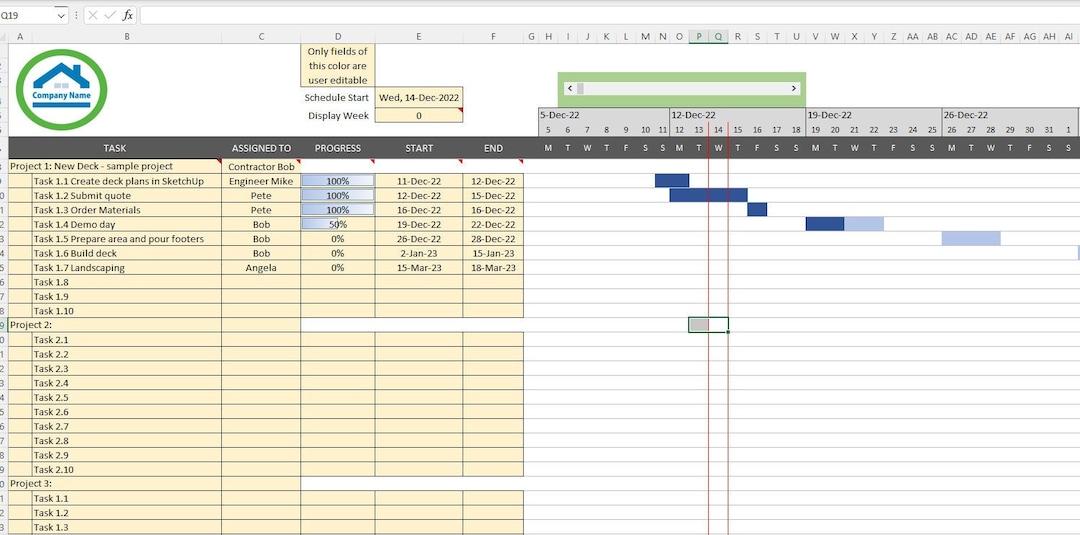Click 100% progress bar for Submit quote
This screenshot has width=1080, height=535.
click(338, 196)
